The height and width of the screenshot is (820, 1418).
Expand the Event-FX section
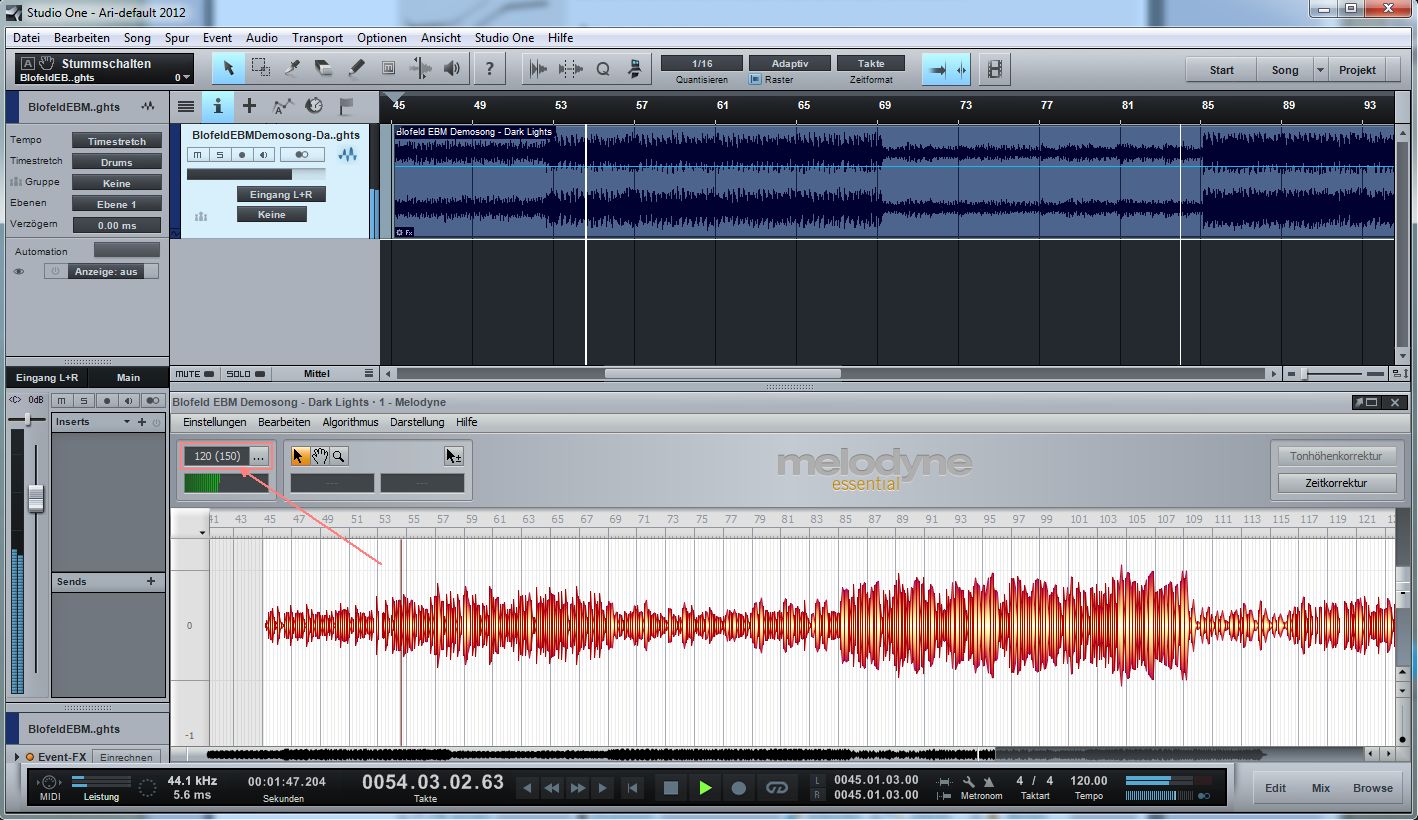17,757
